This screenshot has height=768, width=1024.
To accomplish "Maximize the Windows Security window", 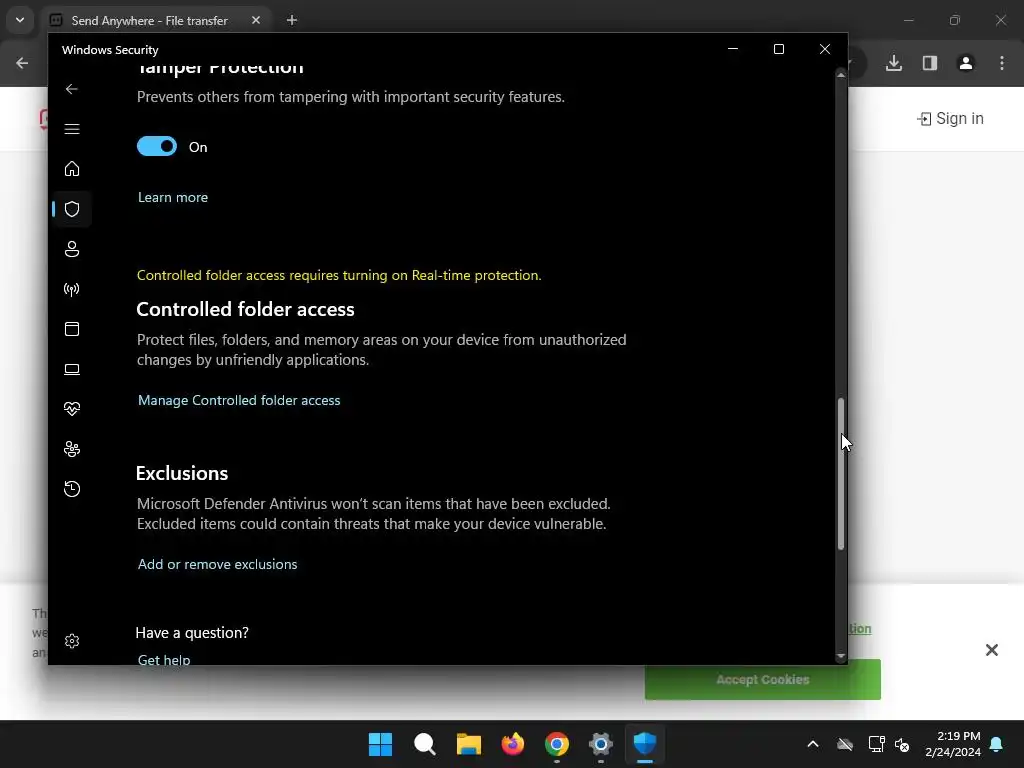I will (778, 49).
